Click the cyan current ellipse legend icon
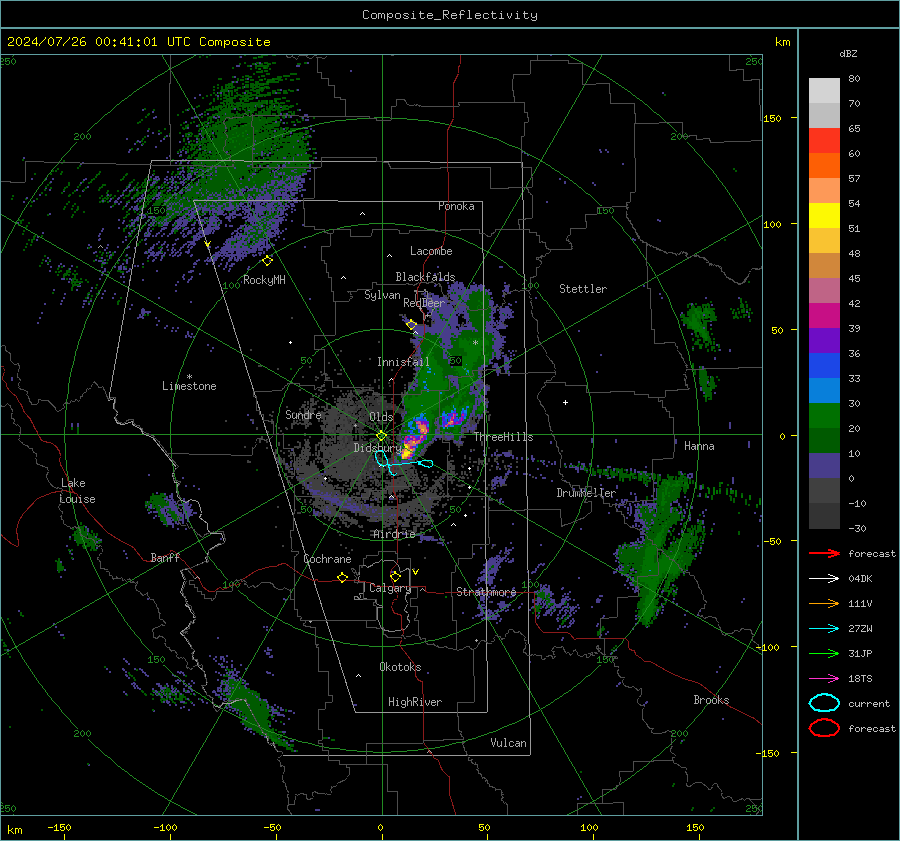Viewport: 900px width, 841px height. (x=824, y=703)
